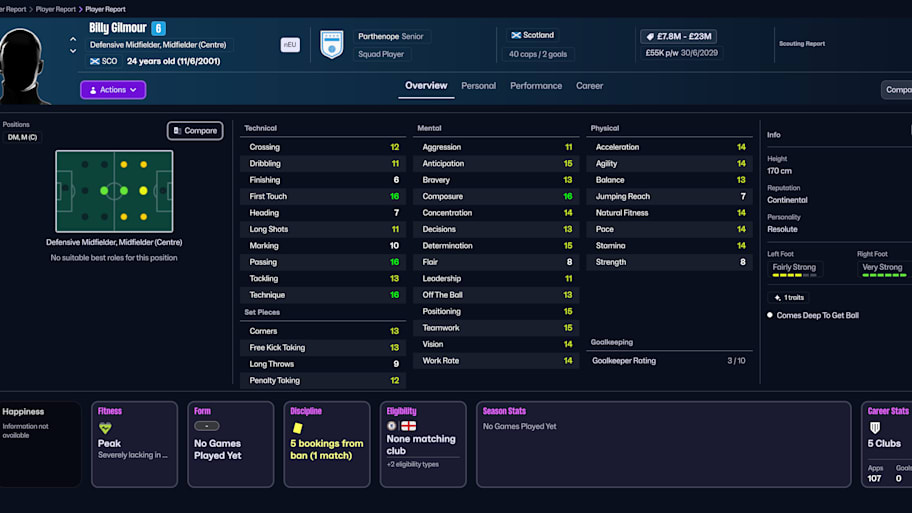Image resolution: width=912 pixels, height=513 pixels.
Task: Click the Crossing attribute row
Action: 323,147
